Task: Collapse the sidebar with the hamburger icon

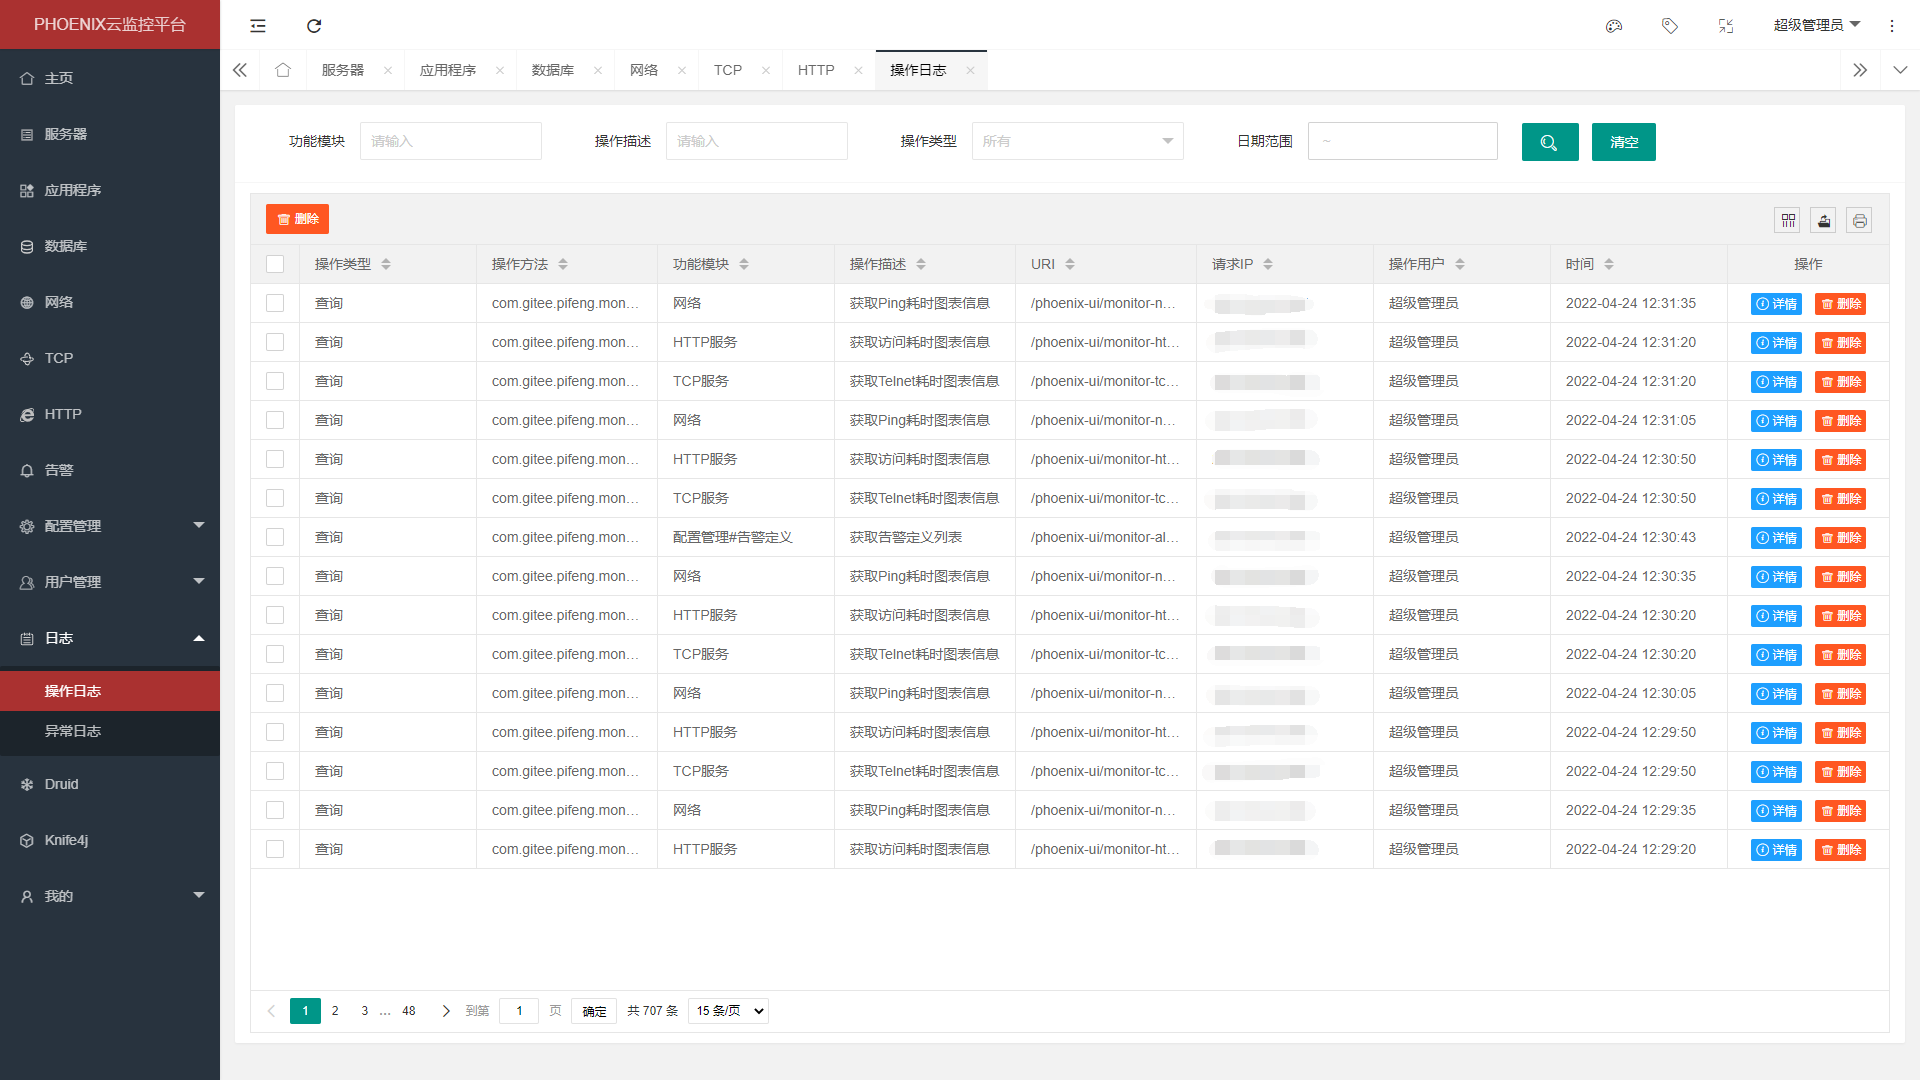Action: tap(257, 26)
